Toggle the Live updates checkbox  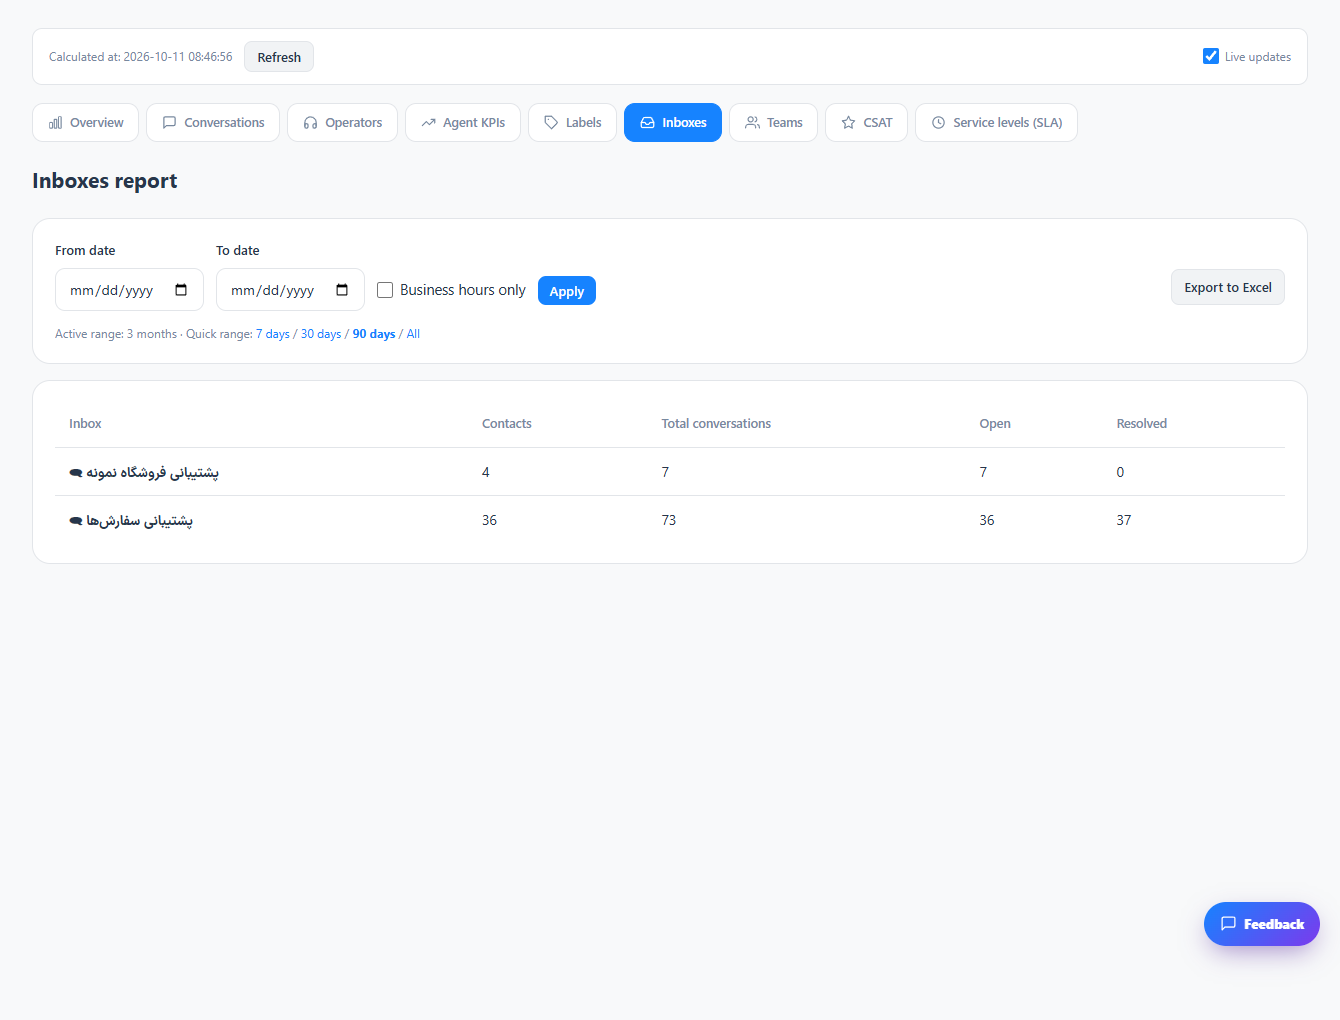coord(1211,56)
